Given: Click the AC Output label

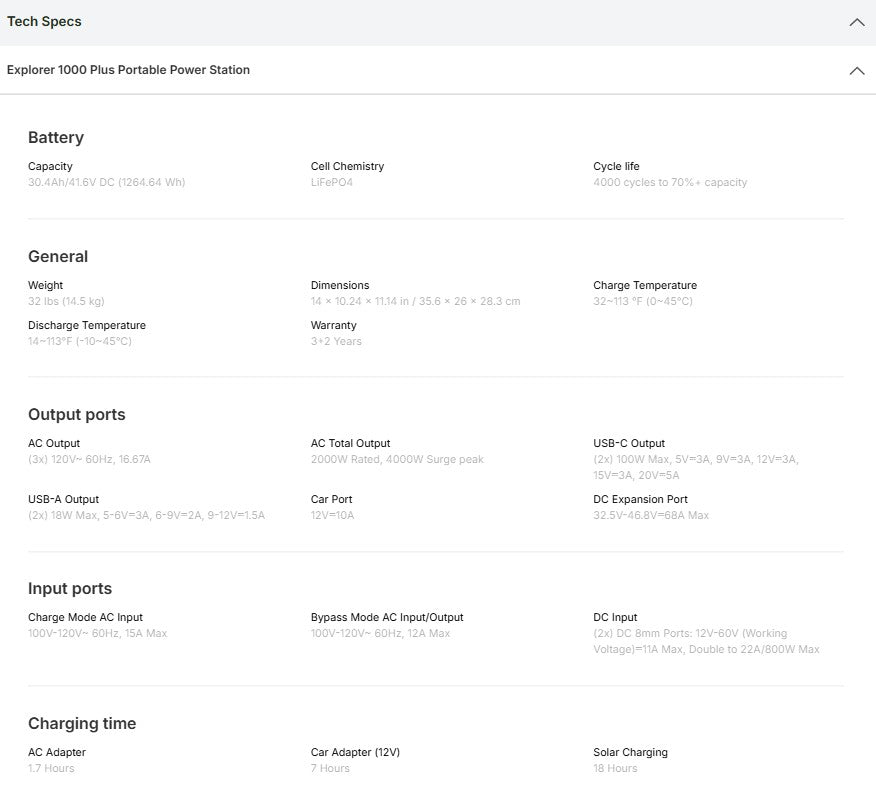Looking at the screenshot, I should (x=54, y=444).
